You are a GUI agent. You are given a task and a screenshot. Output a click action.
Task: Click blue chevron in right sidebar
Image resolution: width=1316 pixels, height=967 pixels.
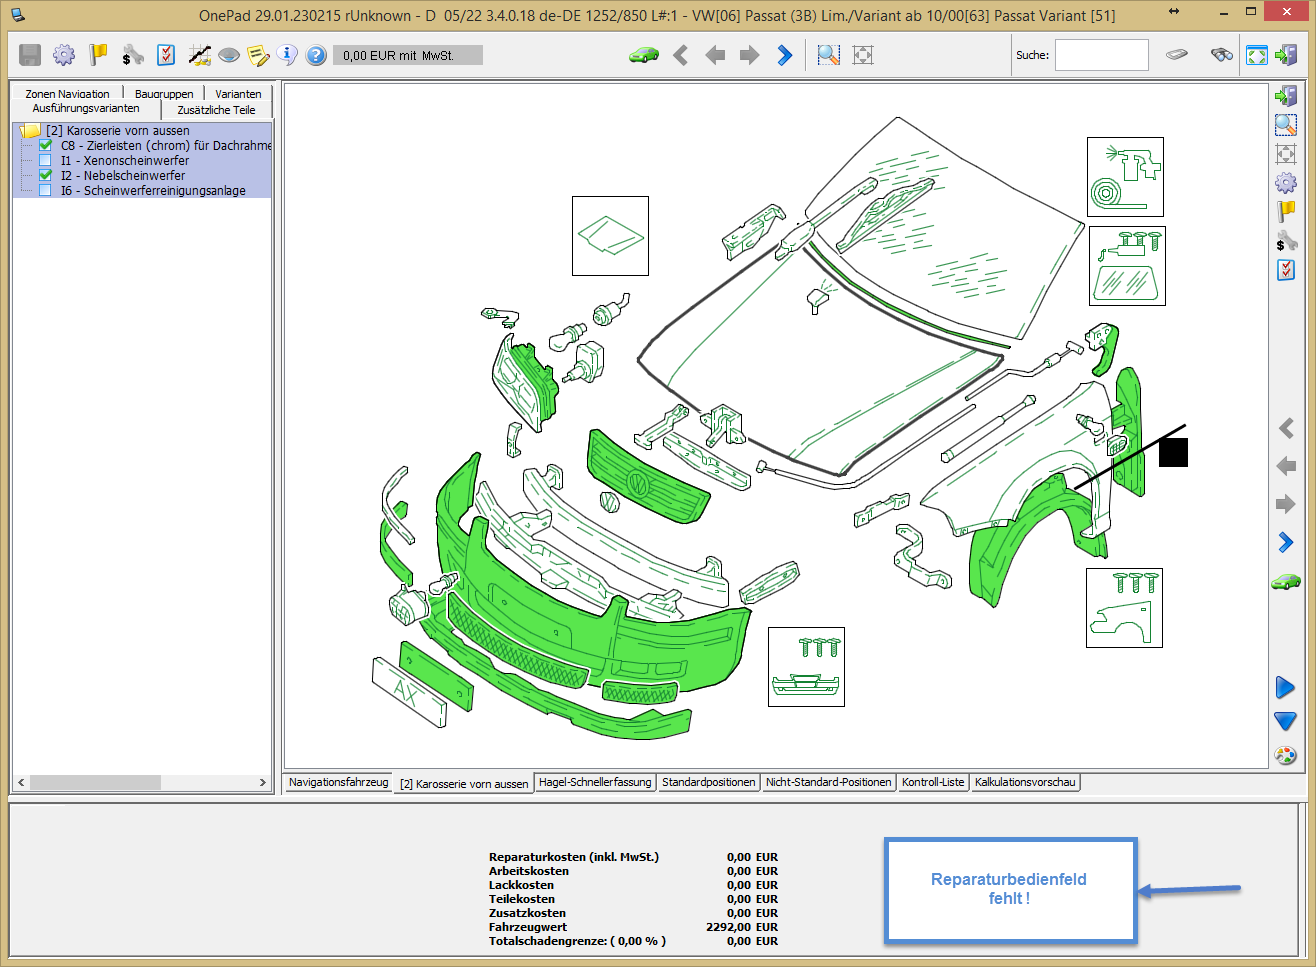coord(1286,542)
